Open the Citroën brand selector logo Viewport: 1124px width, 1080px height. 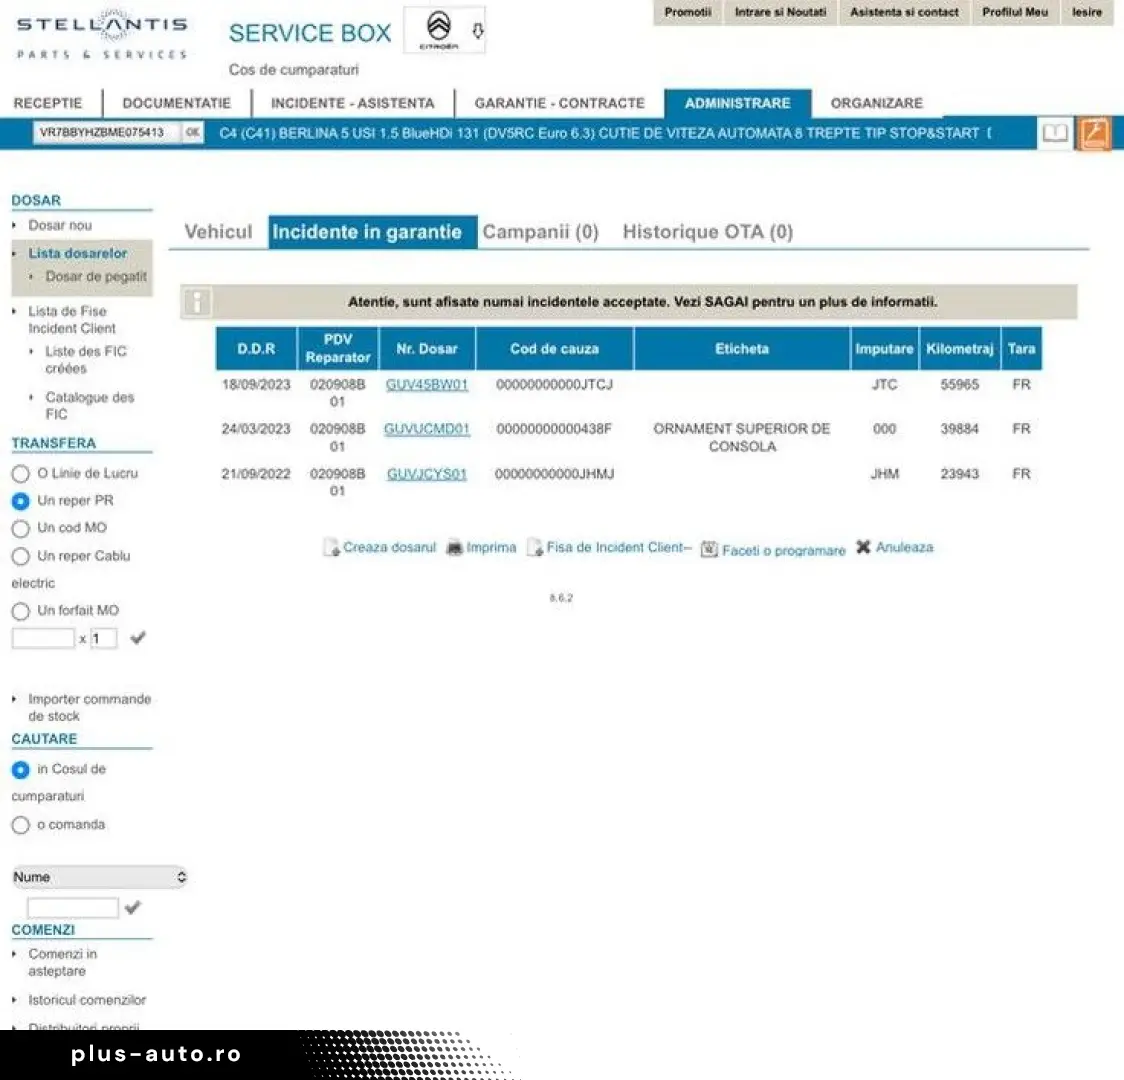pyautogui.click(x=439, y=29)
